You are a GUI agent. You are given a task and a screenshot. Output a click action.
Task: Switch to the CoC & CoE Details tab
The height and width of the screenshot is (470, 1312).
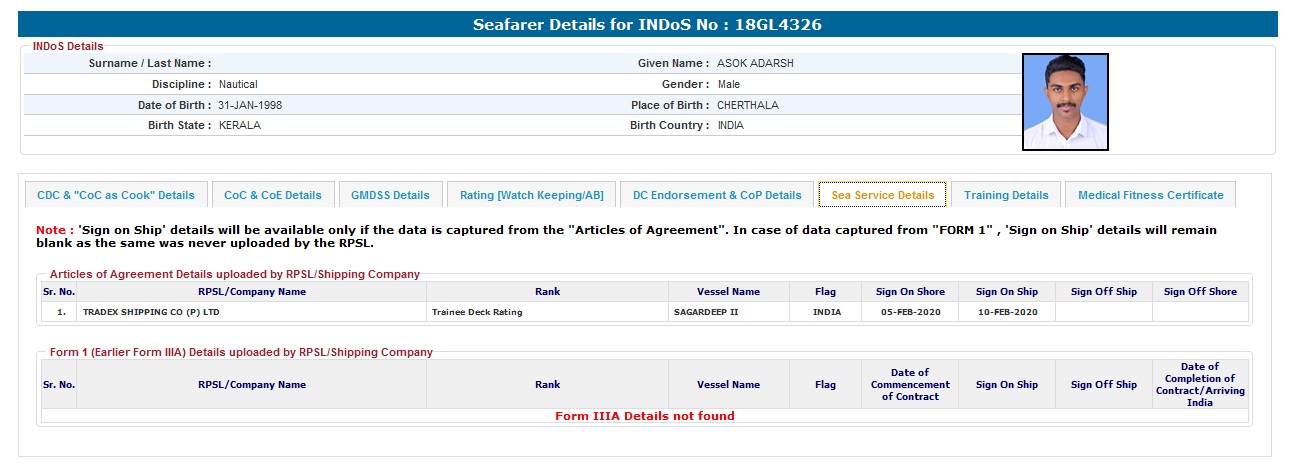[273, 195]
